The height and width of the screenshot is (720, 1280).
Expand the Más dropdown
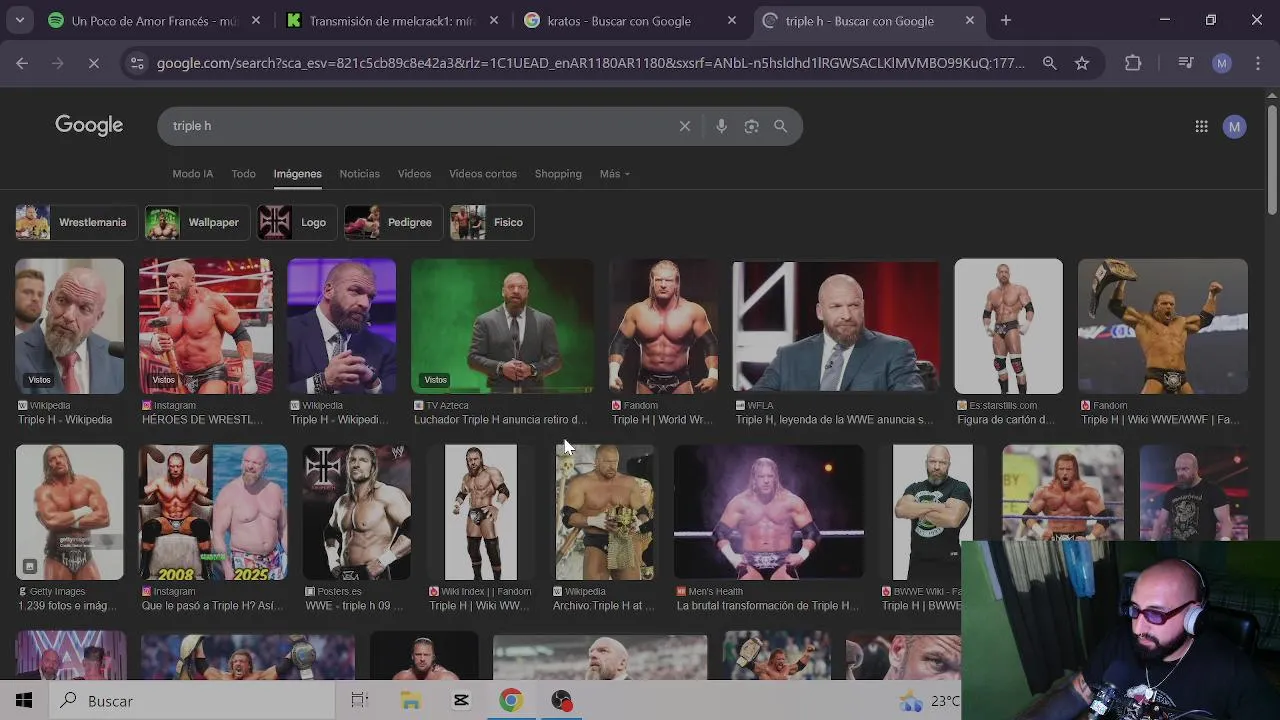pyautogui.click(x=614, y=174)
